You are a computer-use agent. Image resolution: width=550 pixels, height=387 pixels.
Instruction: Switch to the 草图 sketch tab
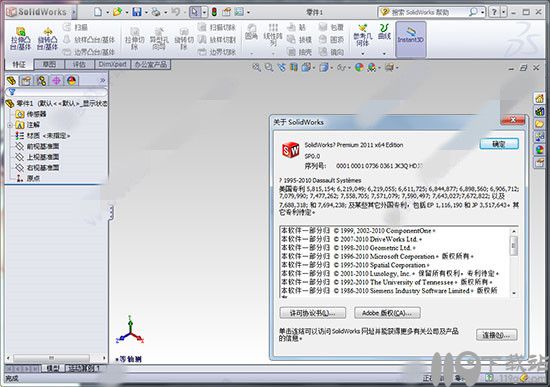[x=49, y=65]
